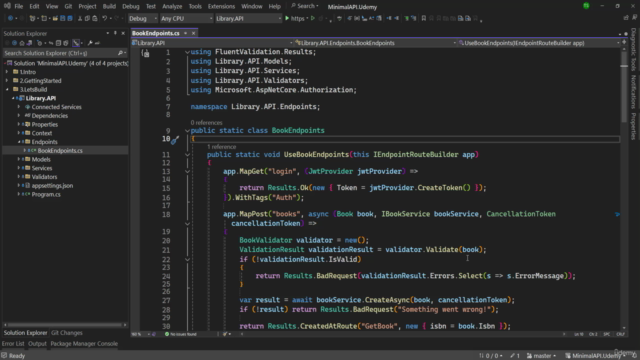640x360 pixels.
Task: Open the File menu
Action: coord(19,7)
